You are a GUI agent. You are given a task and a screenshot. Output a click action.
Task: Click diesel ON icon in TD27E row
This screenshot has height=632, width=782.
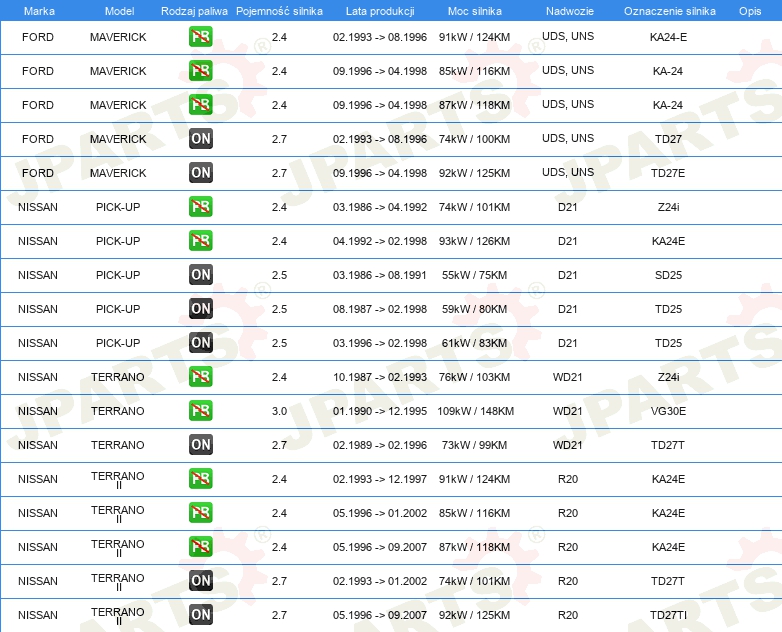click(200, 173)
